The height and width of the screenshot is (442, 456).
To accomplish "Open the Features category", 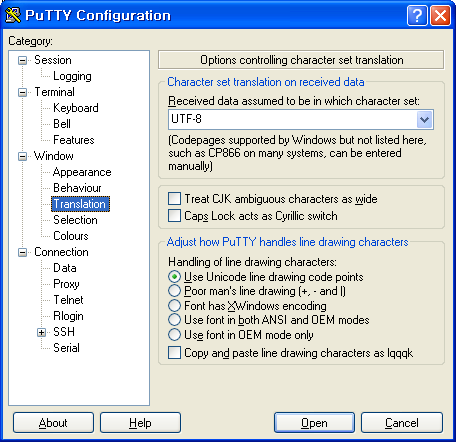I will [x=74, y=140].
